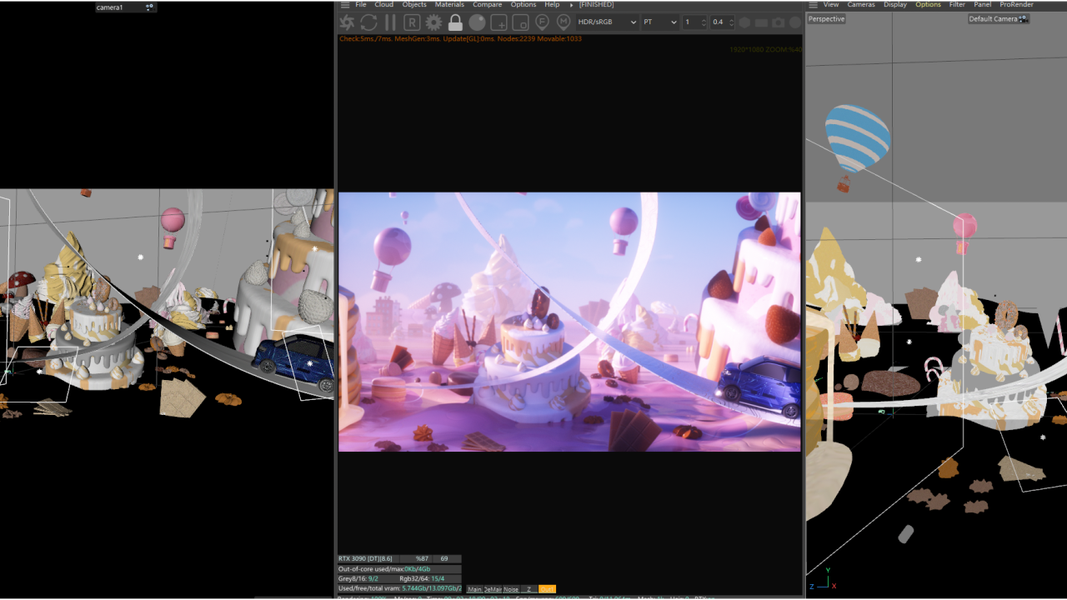Click the render region plus-square icon

pos(499,22)
